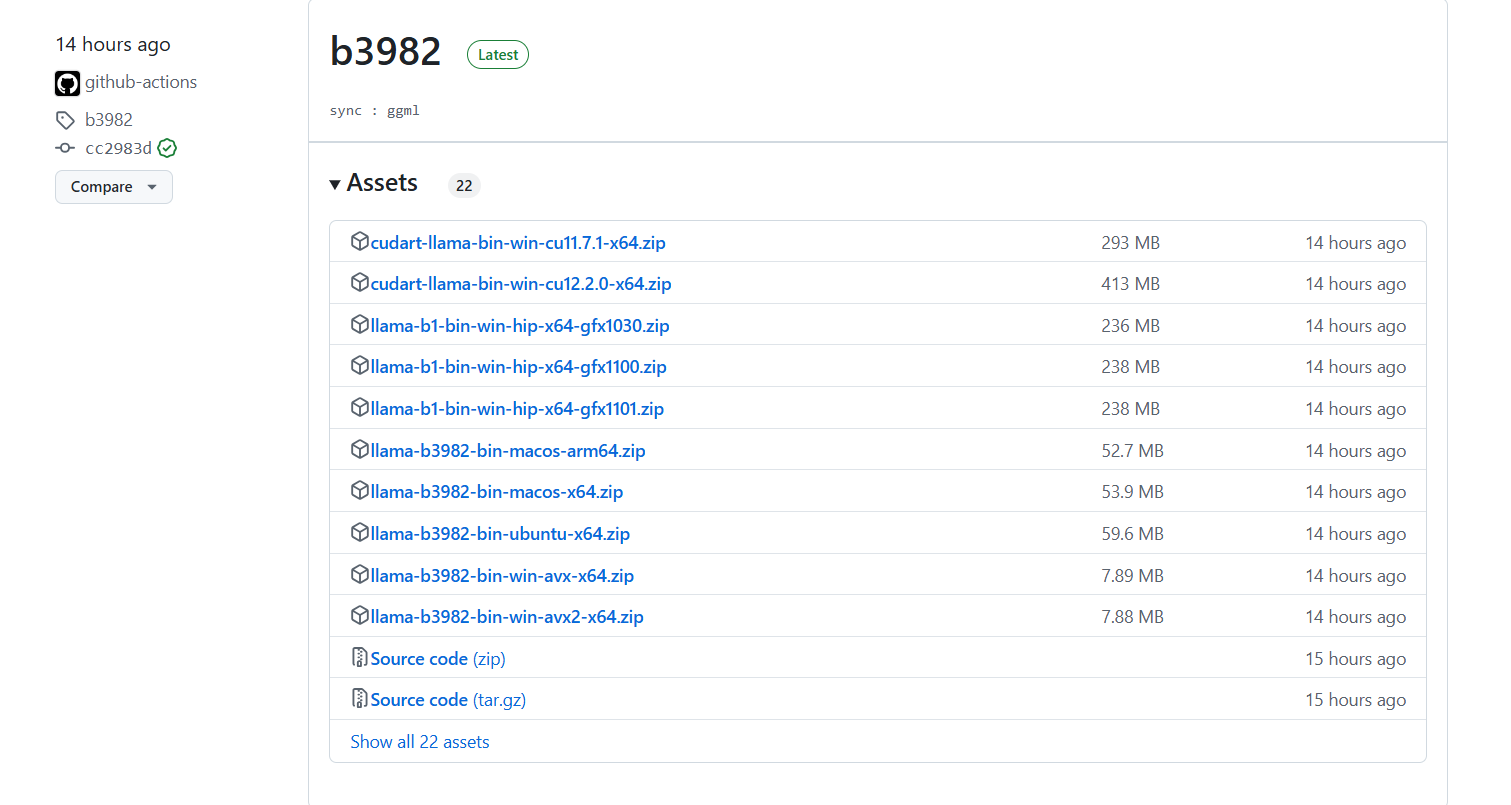Download Source code (zip)
Screen dimensions: 1511x805
[438, 659]
